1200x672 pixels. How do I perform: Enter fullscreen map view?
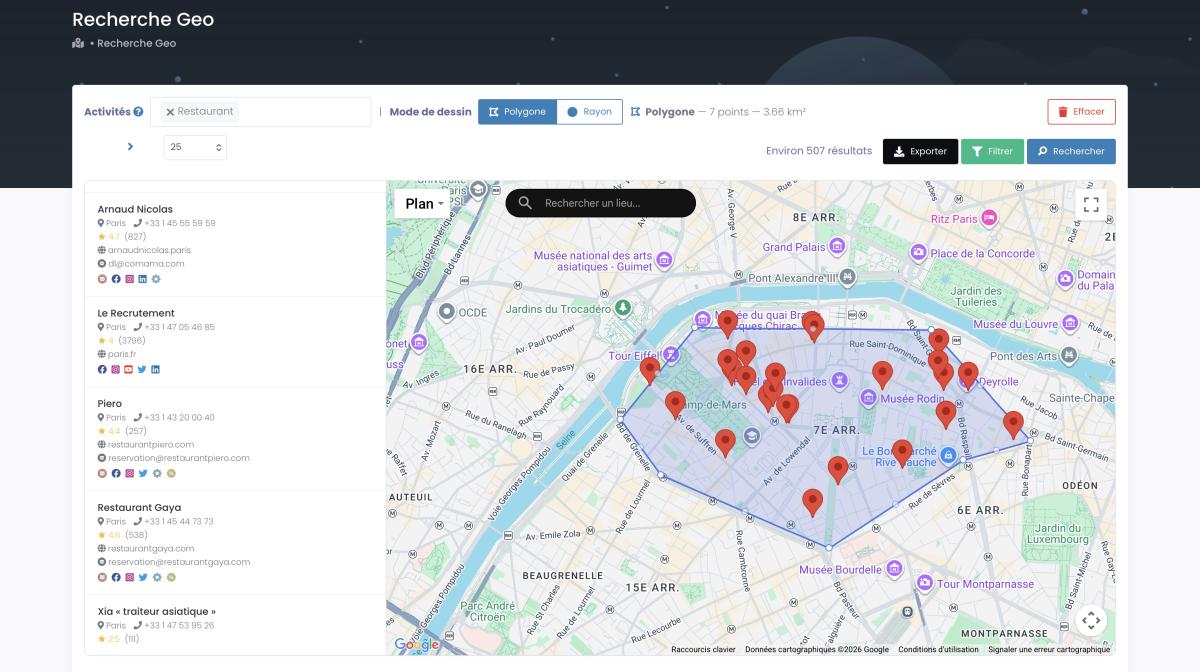[1091, 204]
